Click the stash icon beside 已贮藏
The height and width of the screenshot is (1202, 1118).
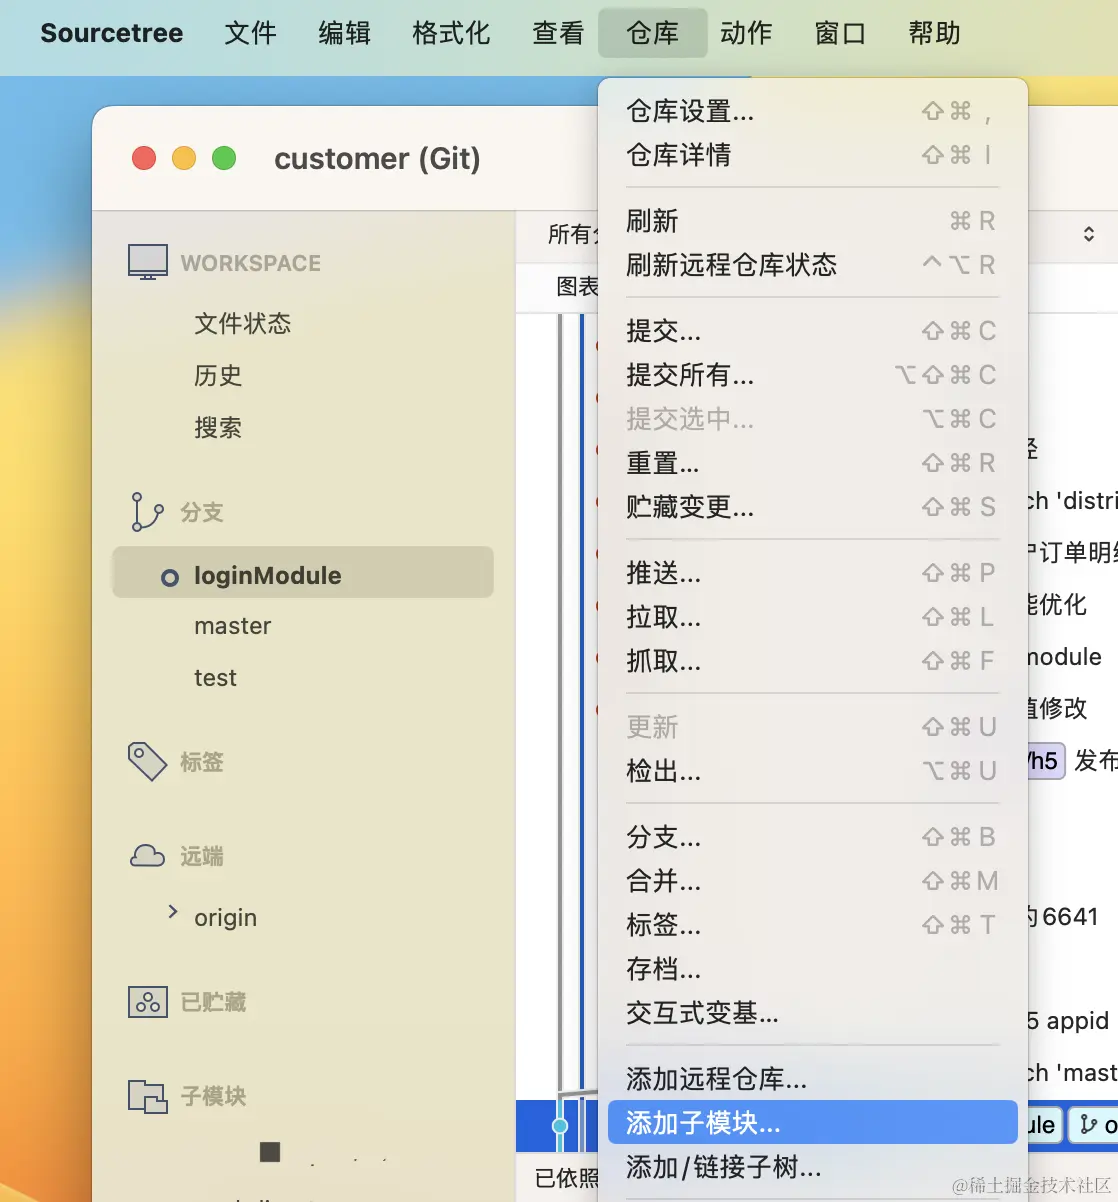148,1002
